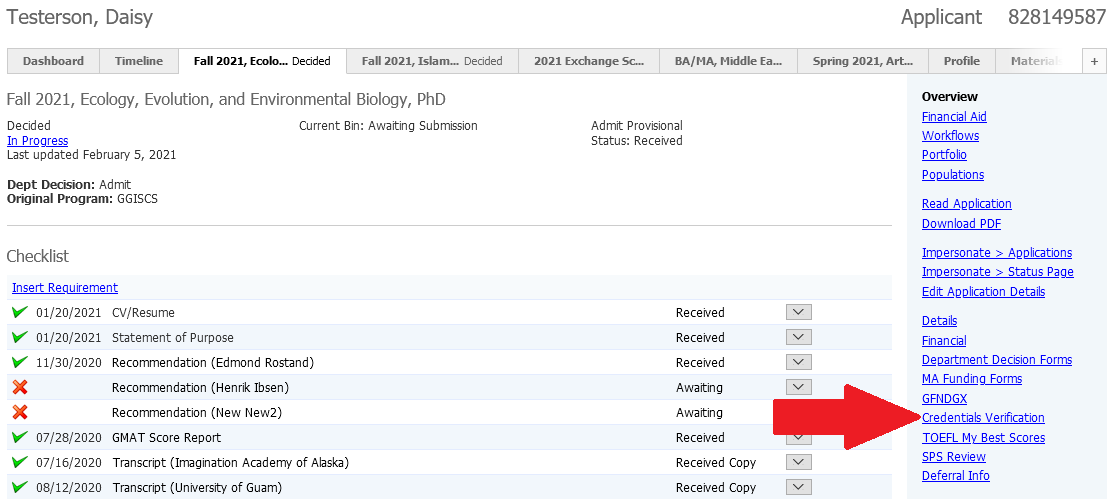1117x499 pixels.
Task: Click the Edit Application Details link
Action: (983, 292)
